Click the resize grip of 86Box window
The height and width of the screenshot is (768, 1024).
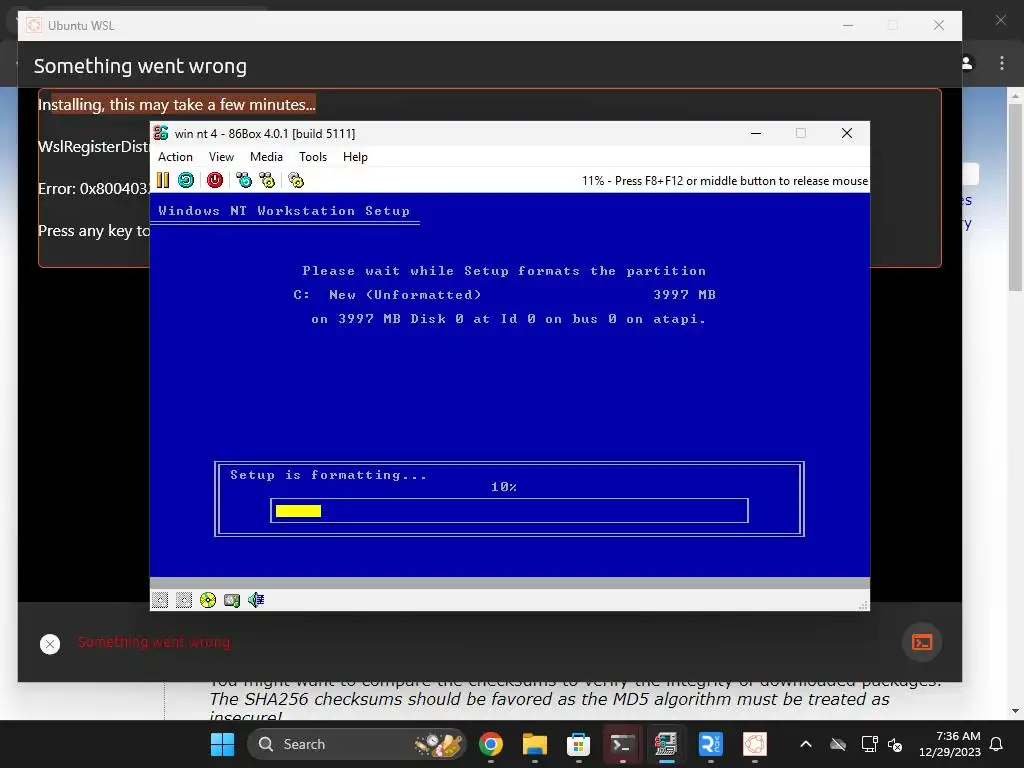pos(863,605)
